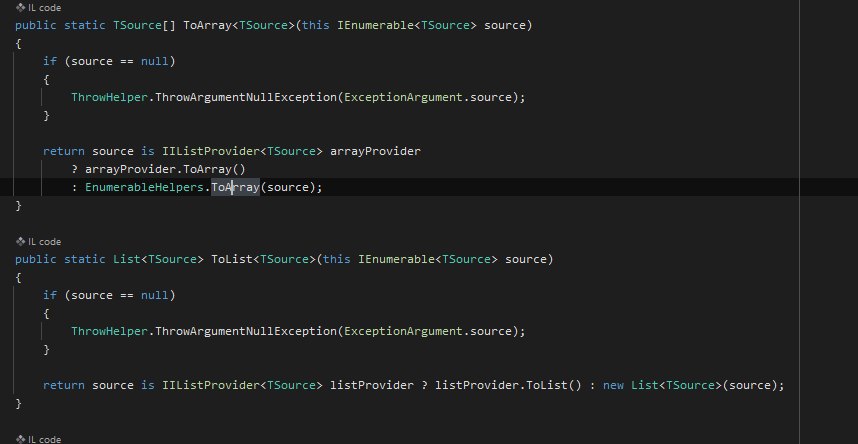
Task: Click ThrowHelper inside the ToArray method
Action: 109,97
